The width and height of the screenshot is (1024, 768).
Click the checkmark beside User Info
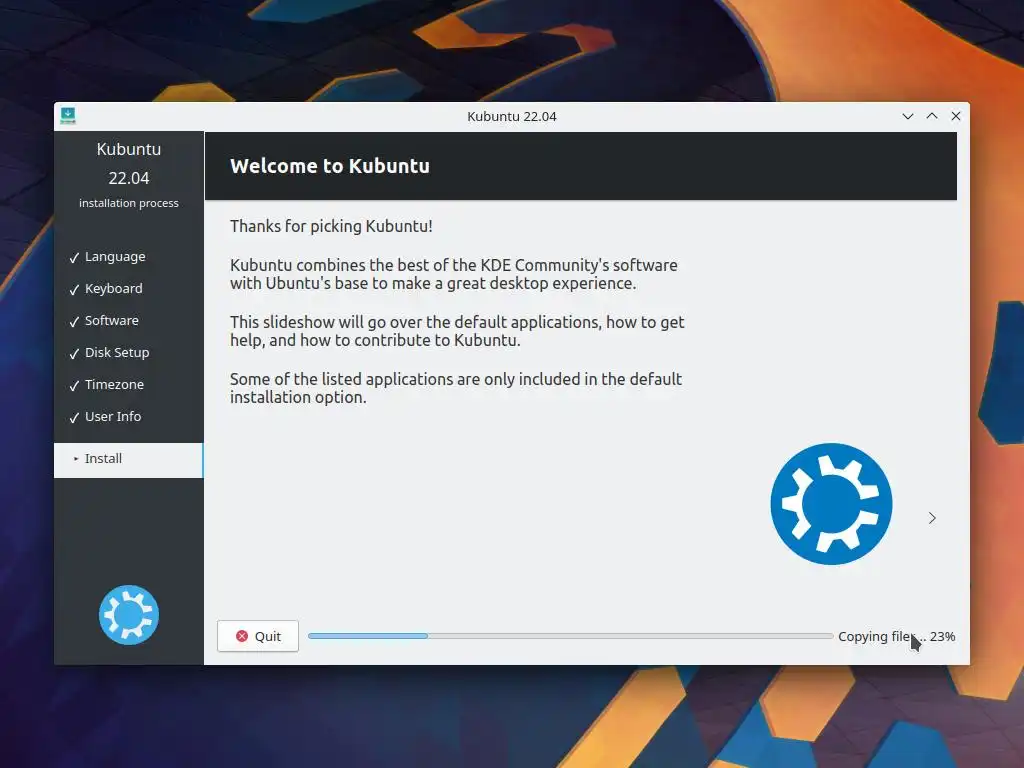[x=74, y=418]
